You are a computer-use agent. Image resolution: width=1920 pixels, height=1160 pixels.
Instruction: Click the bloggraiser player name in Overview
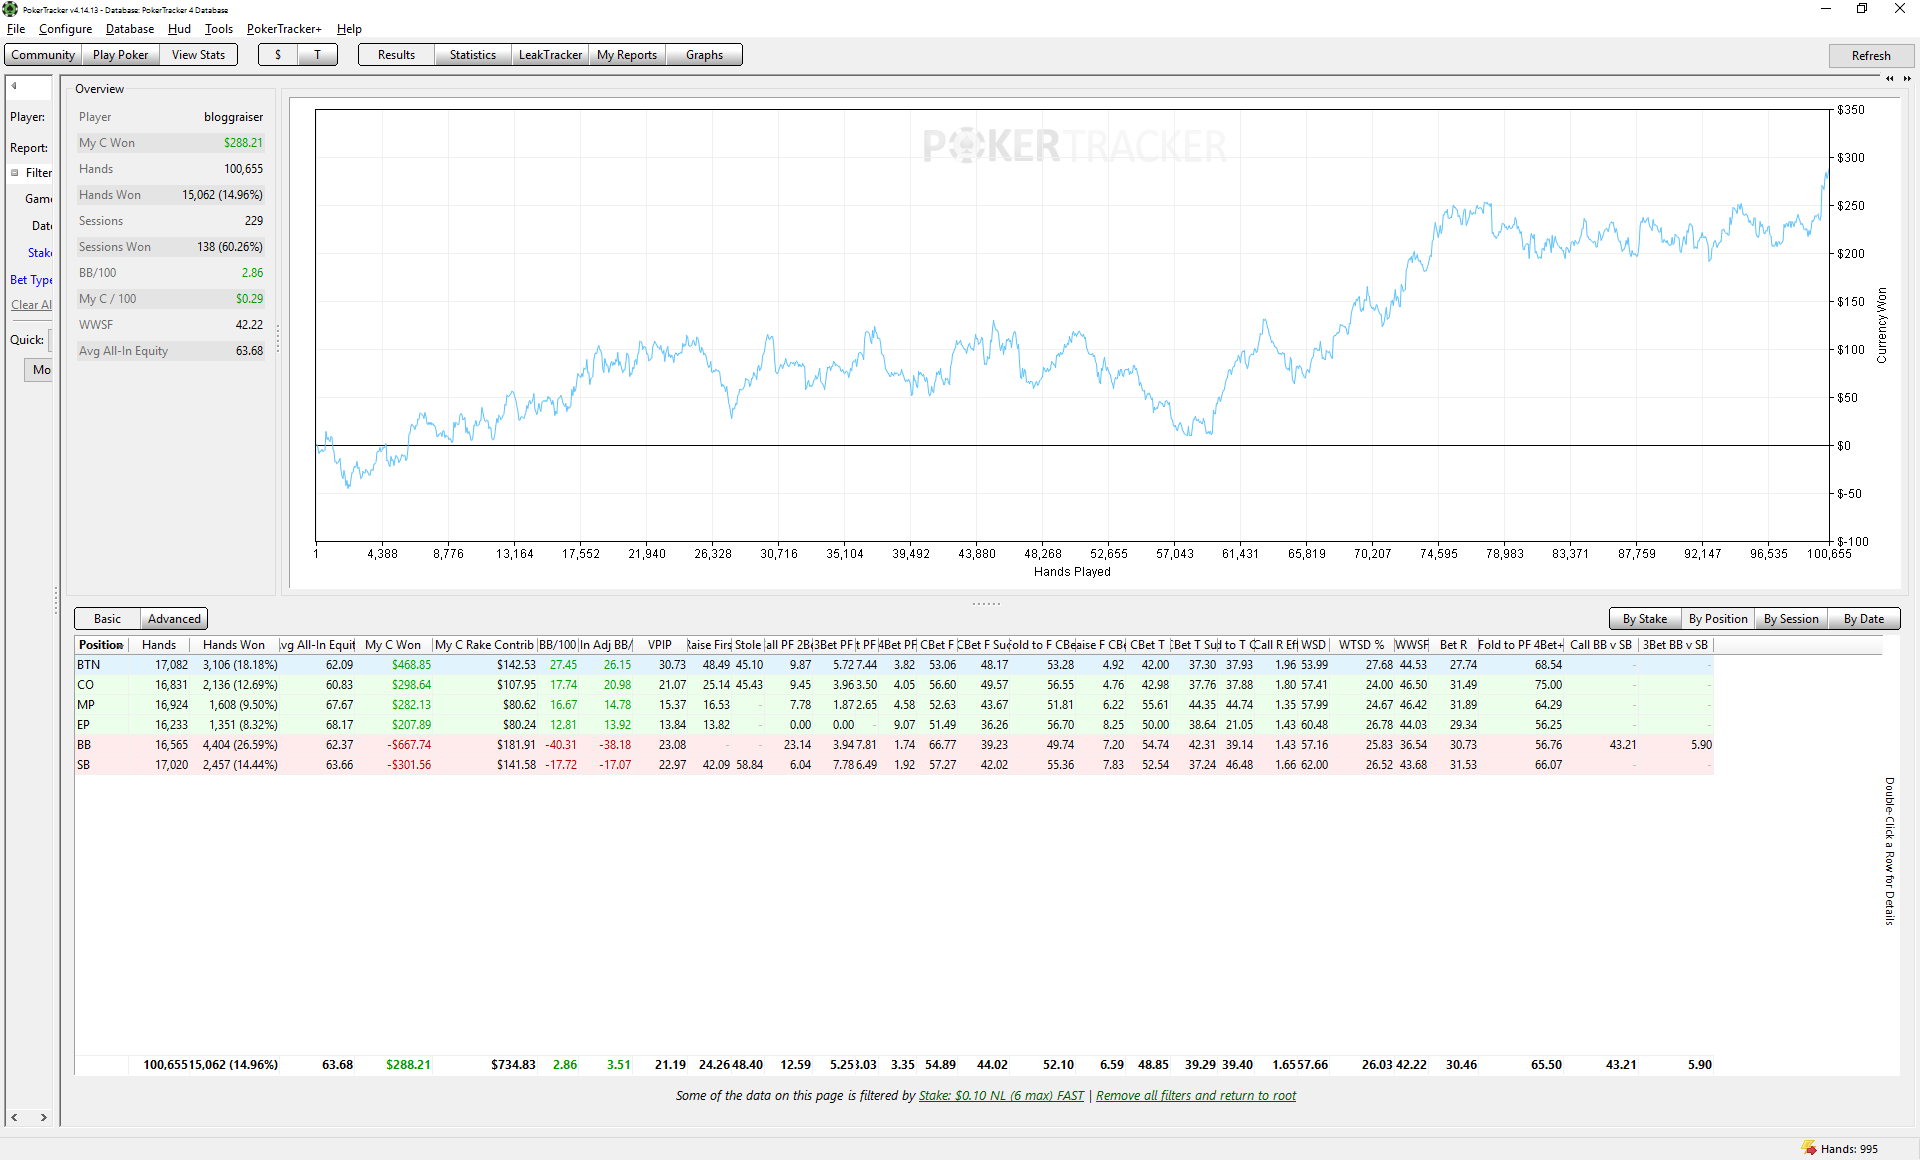tap(233, 117)
